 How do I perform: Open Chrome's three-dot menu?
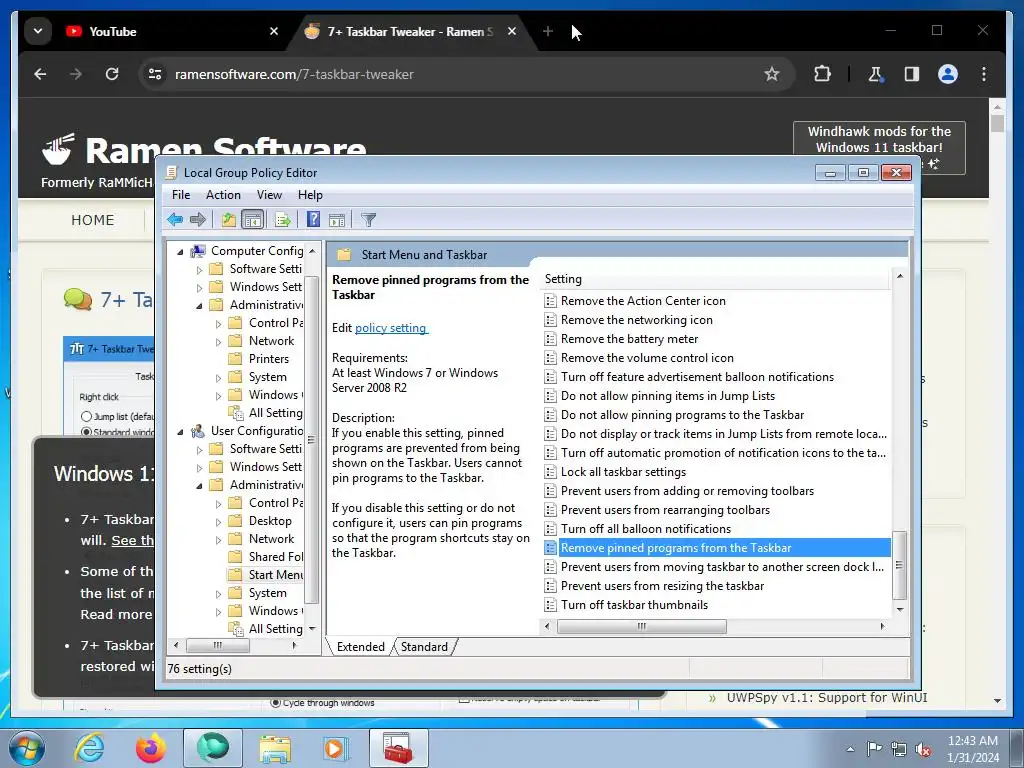click(x=984, y=74)
